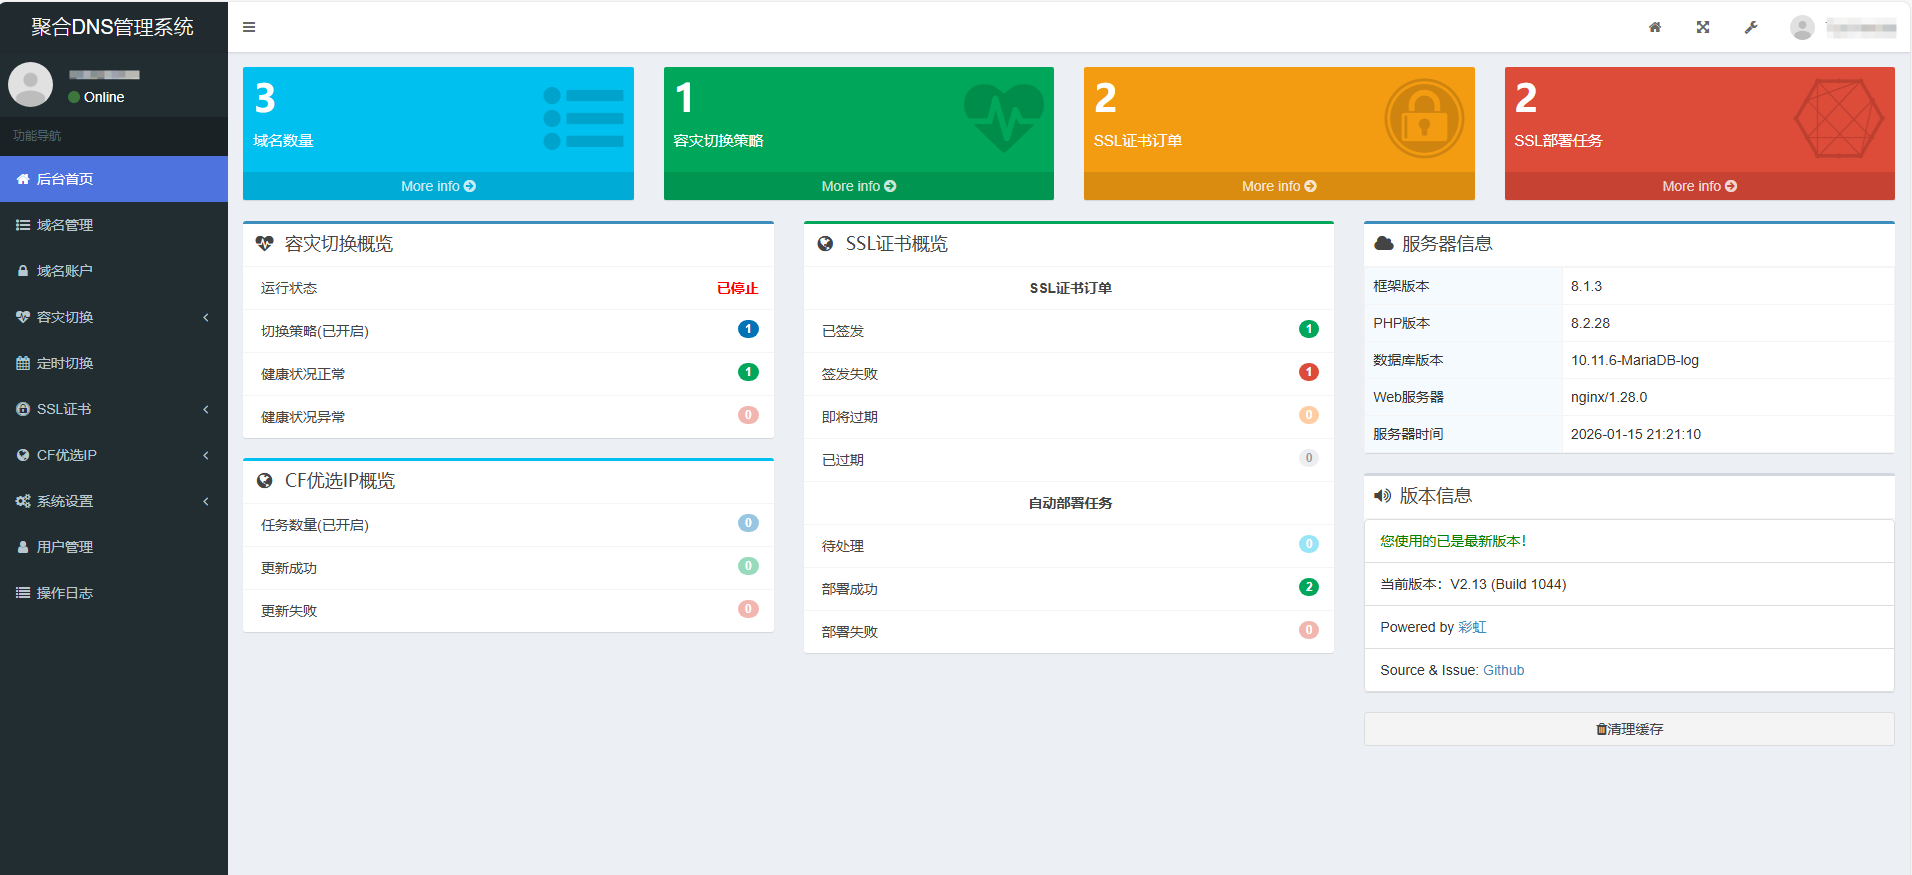Expand the 系统设置 sidebar submenu
The height and width of the screenshot is (875, 1912).
point(113,501)
